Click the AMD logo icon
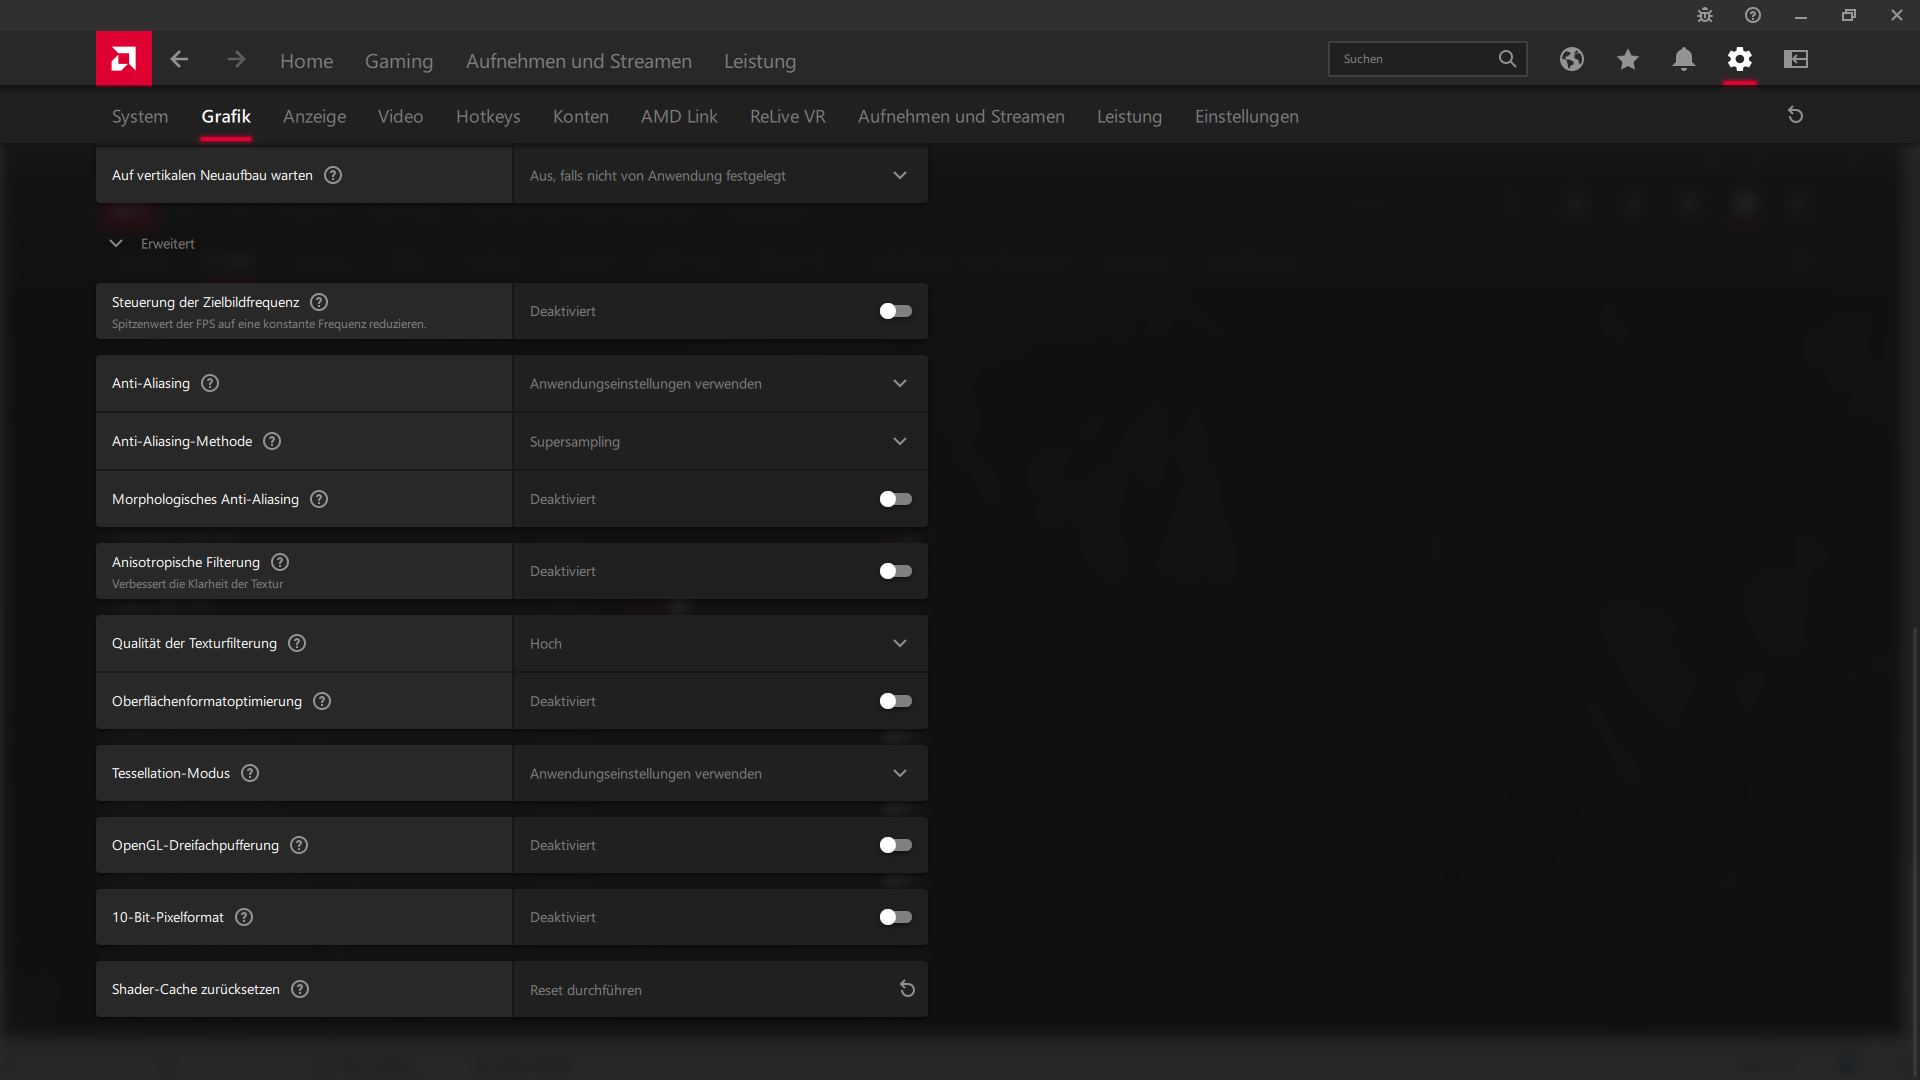The width and height of the screenshot is (1920, 1080). tap(124, 59)
